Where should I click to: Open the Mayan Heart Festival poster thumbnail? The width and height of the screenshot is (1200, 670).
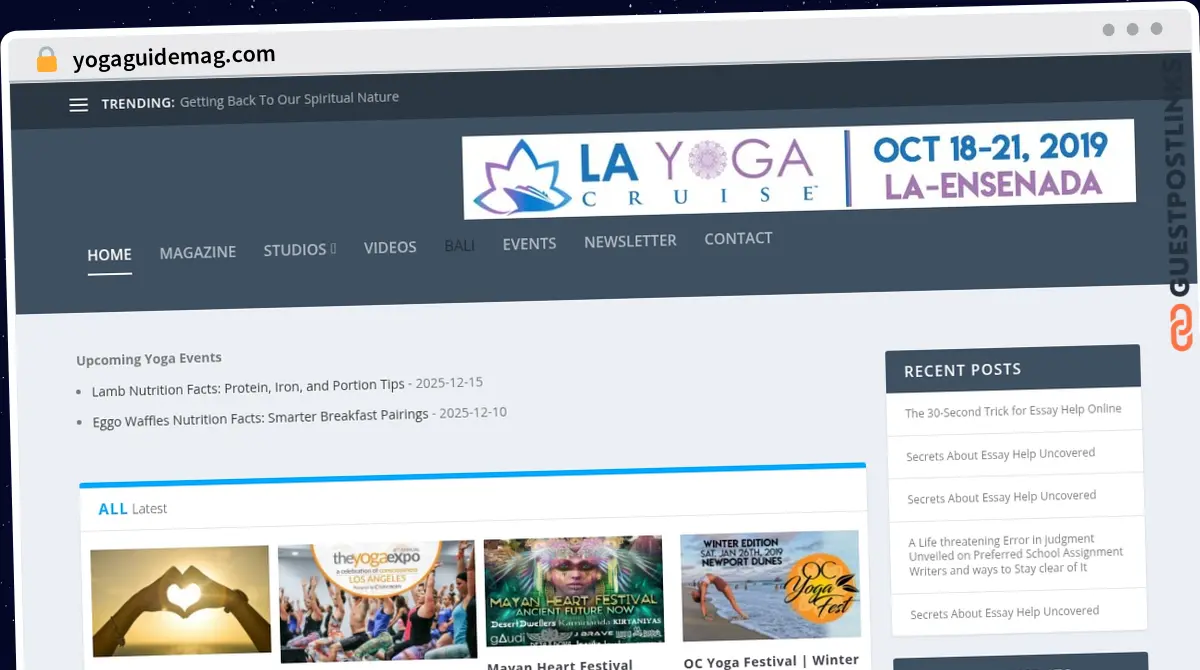[x=574, y=591]
